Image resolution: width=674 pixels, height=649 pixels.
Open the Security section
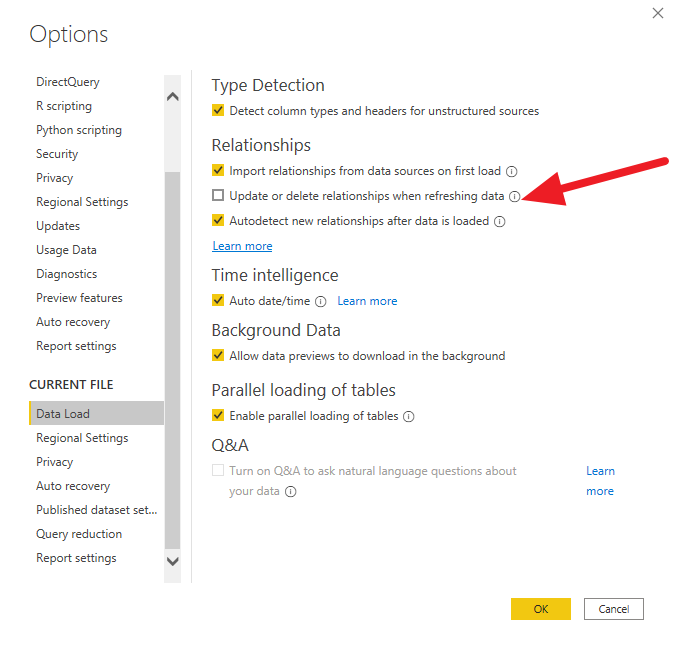[57, 154]
